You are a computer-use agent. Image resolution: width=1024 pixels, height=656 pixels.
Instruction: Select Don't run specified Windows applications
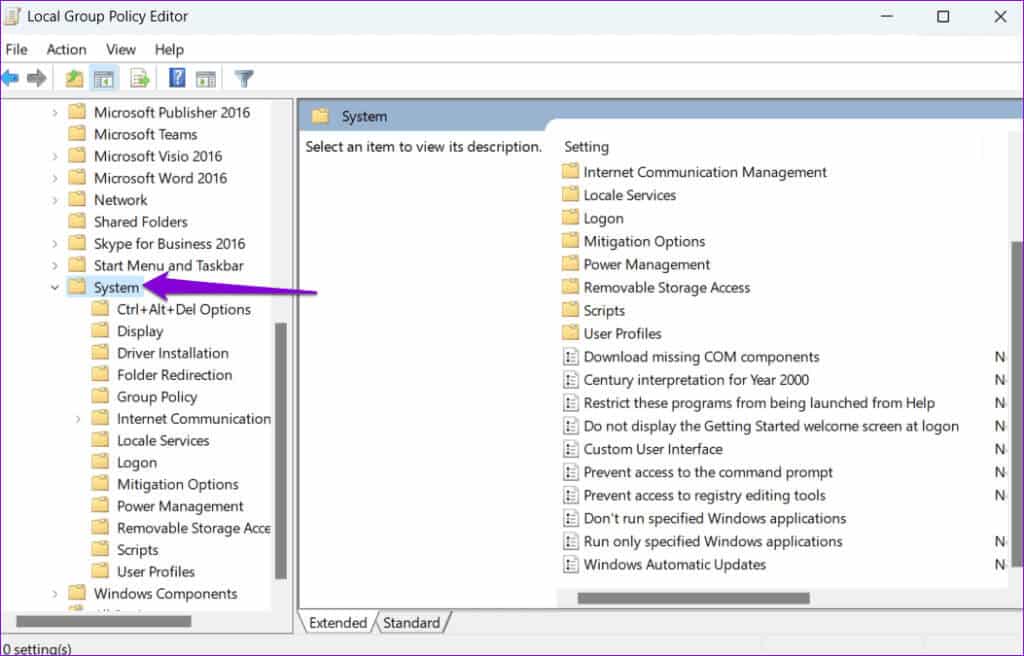(714, 518)
